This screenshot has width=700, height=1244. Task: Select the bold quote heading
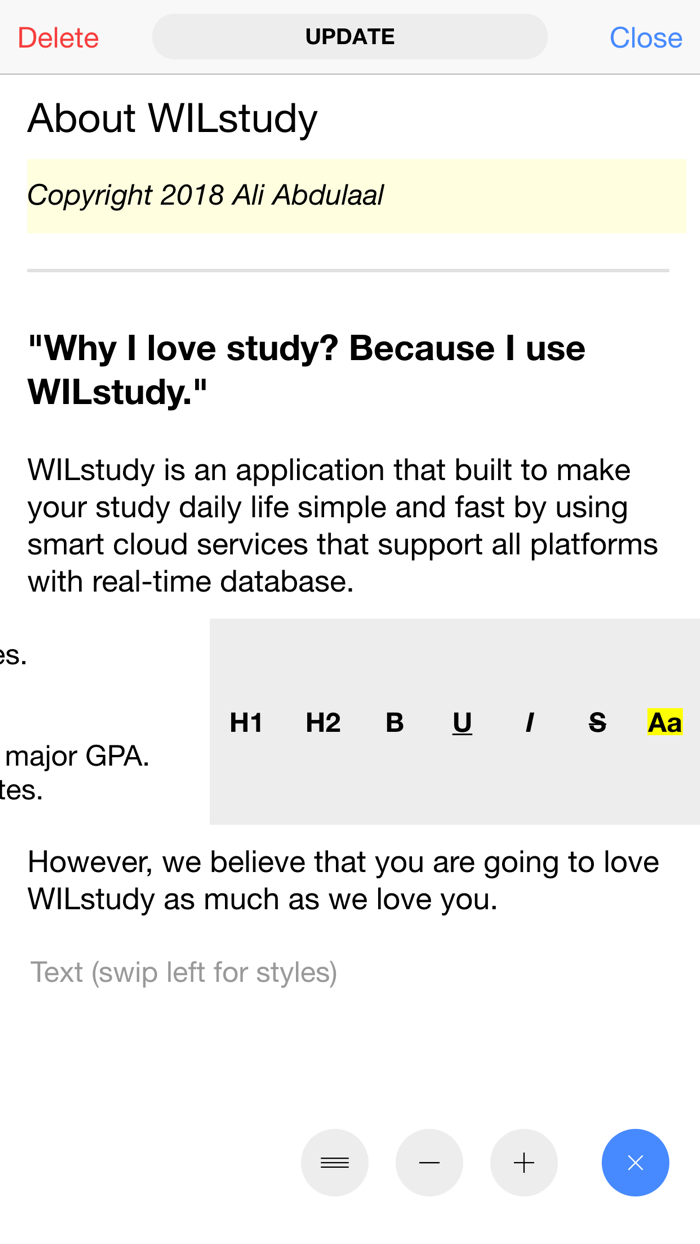pyautogui.click(x=305, y=366)
